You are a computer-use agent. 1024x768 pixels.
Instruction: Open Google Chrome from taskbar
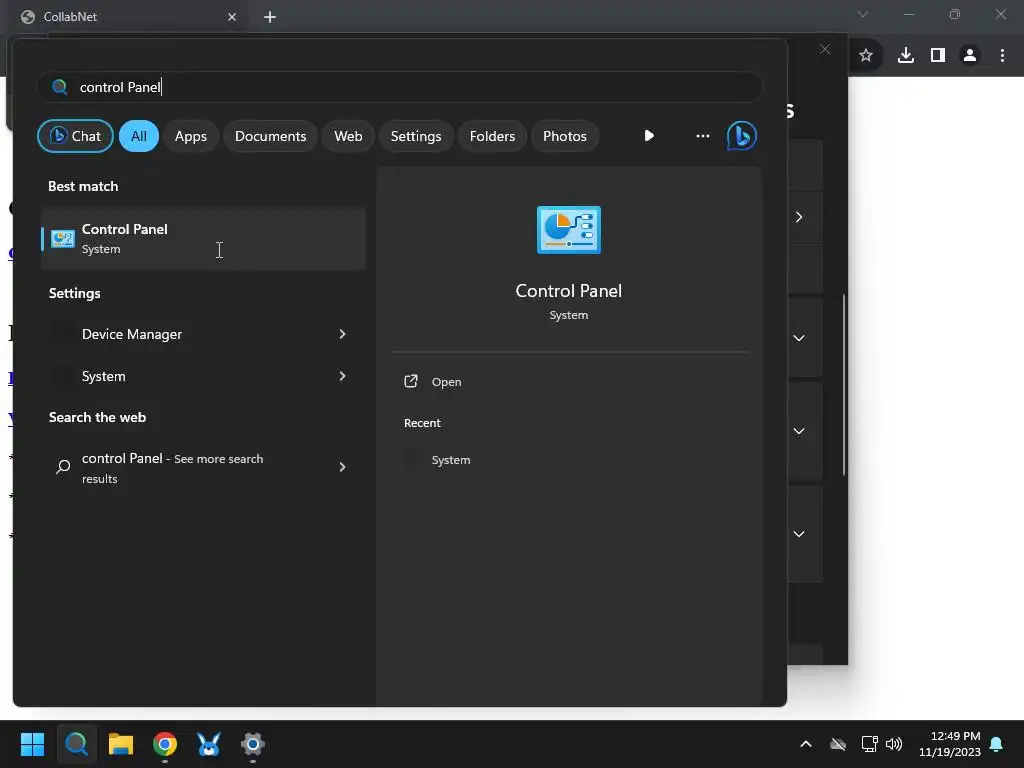[x=165, y=744]
